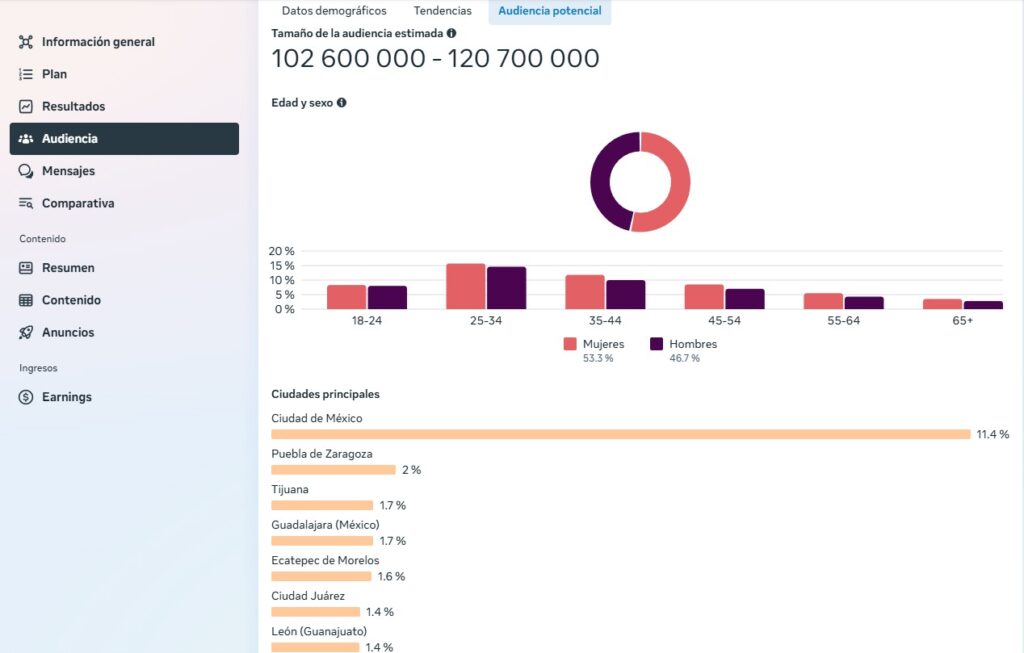This screenshot has height=653, width=1024.
Task: Click the Información general sidebar icon
Action: (x=26, y=42)
